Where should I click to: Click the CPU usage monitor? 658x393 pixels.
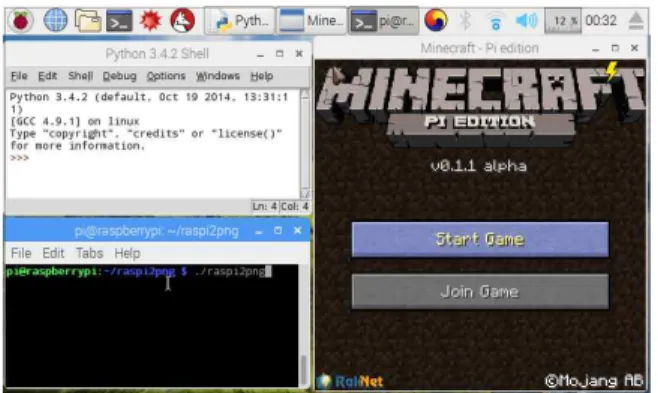(x=562, y=21)
